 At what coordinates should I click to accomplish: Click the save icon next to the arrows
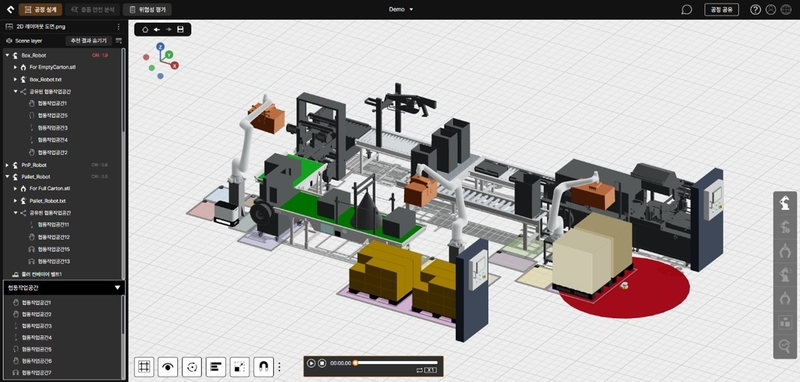coord(180,30)
